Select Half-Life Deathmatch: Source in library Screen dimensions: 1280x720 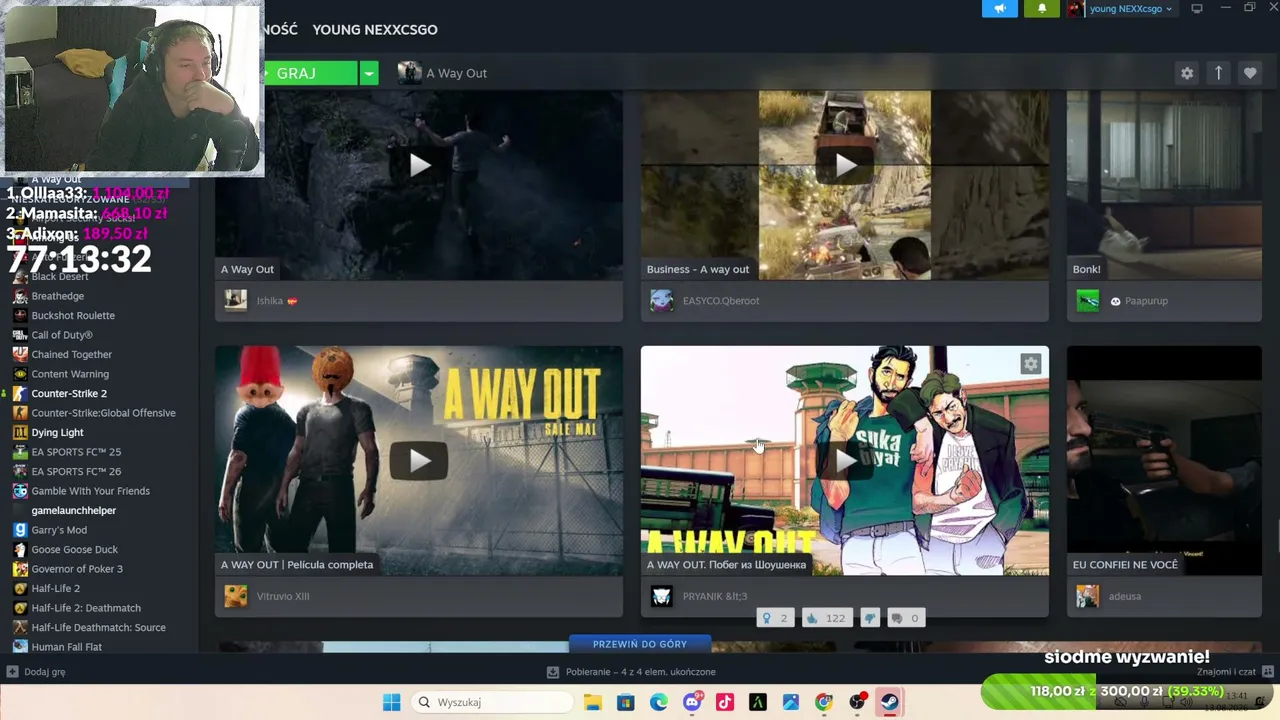(98, 628)
